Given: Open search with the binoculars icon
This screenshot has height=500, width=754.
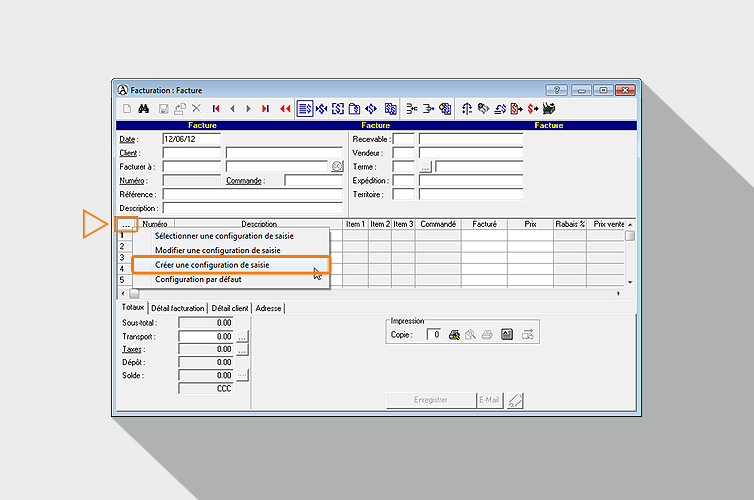Looking at the screenshot, I should tap(143, 109).
